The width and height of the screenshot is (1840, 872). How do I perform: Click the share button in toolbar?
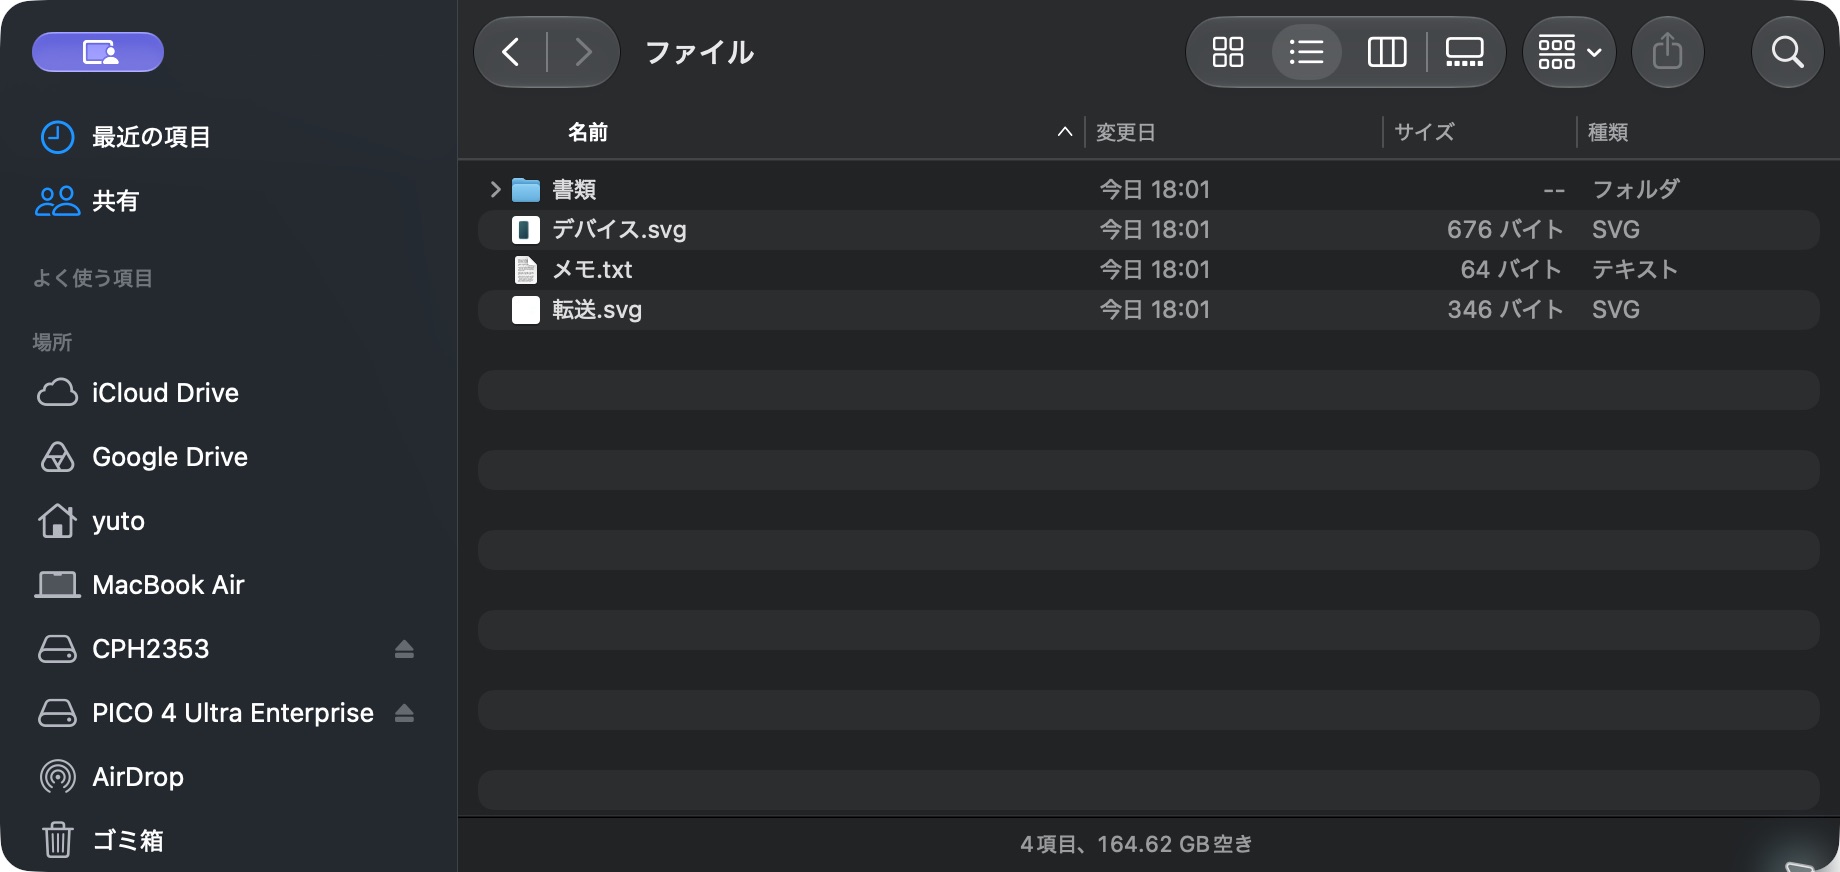click(x=1667, y=52)
